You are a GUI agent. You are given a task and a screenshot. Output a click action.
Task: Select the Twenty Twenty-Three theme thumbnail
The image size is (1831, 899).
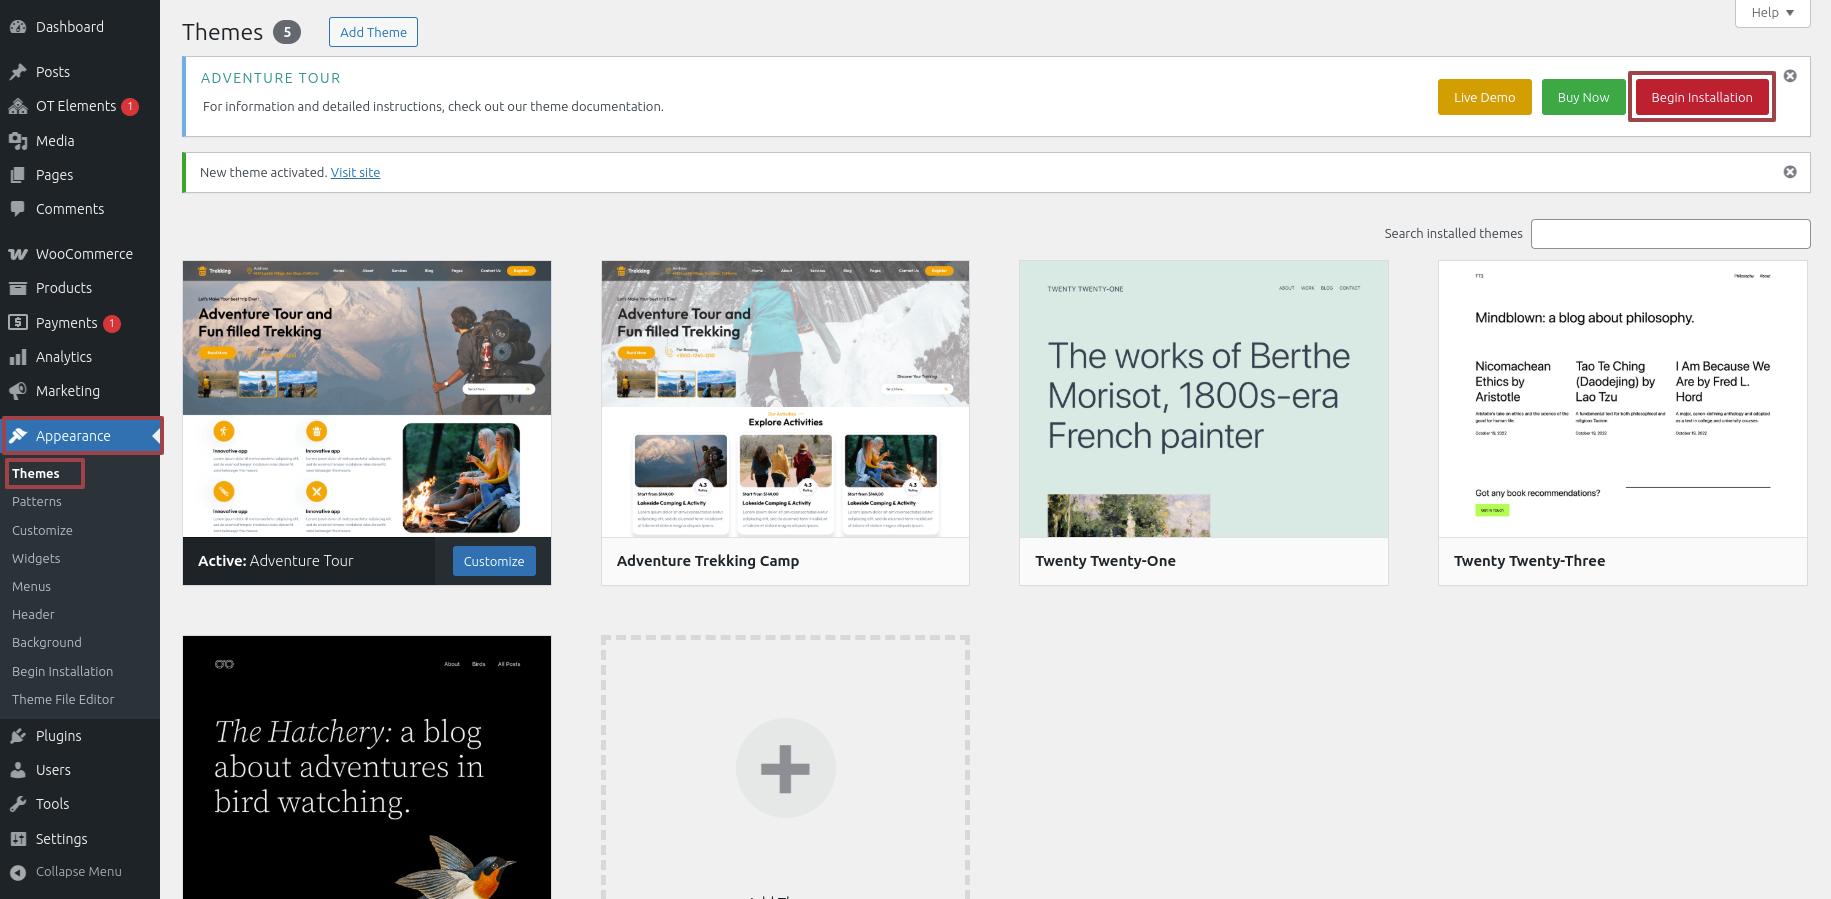click(x=1623, y=399)
